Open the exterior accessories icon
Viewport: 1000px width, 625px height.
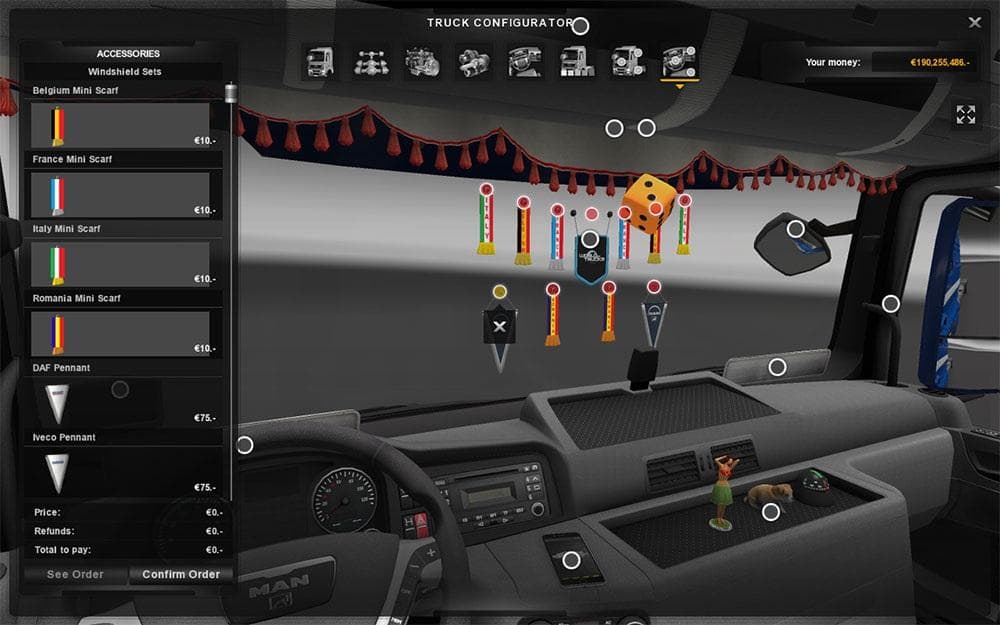pos(628,62)
